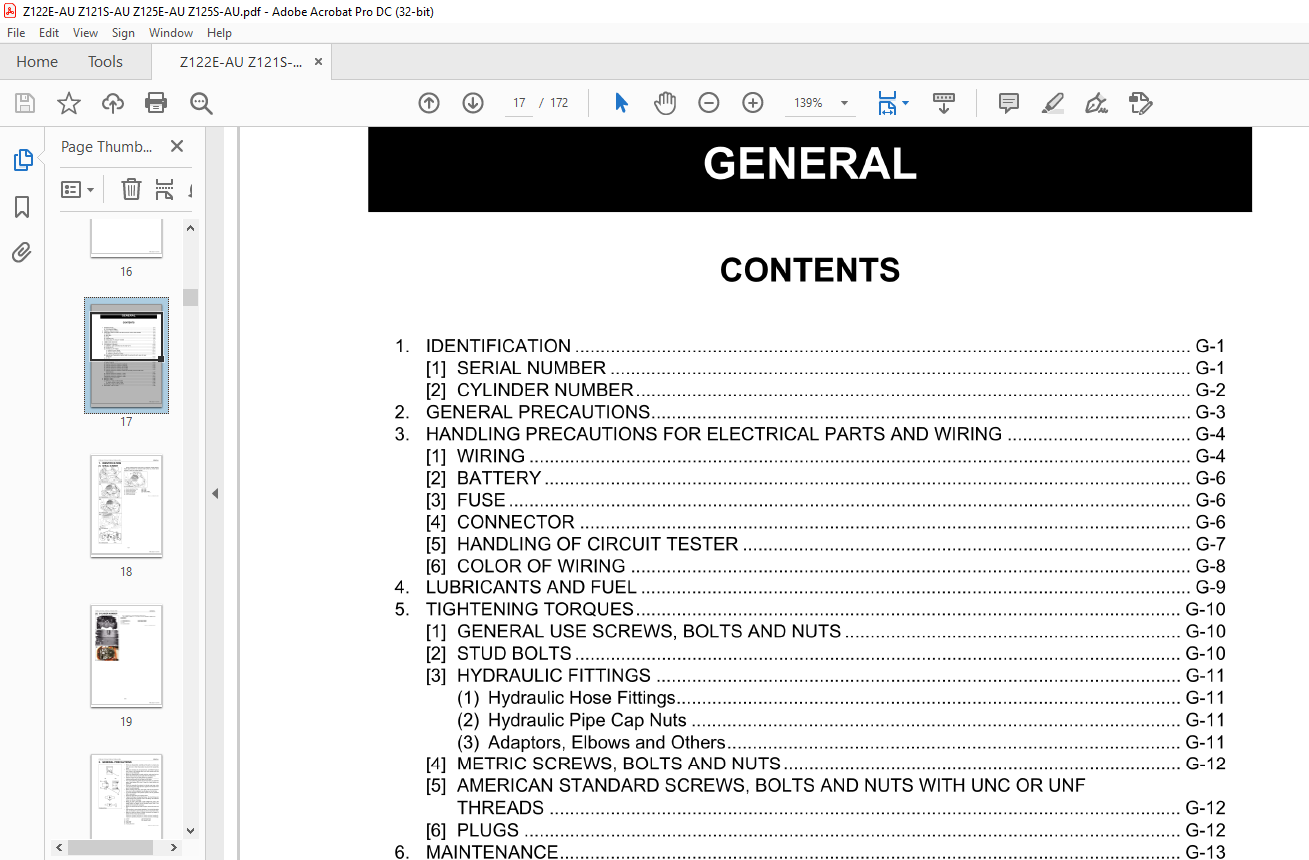
Task: Click the PLUGS contents entry
Action: pyautogui.click(x=826, y=830)
